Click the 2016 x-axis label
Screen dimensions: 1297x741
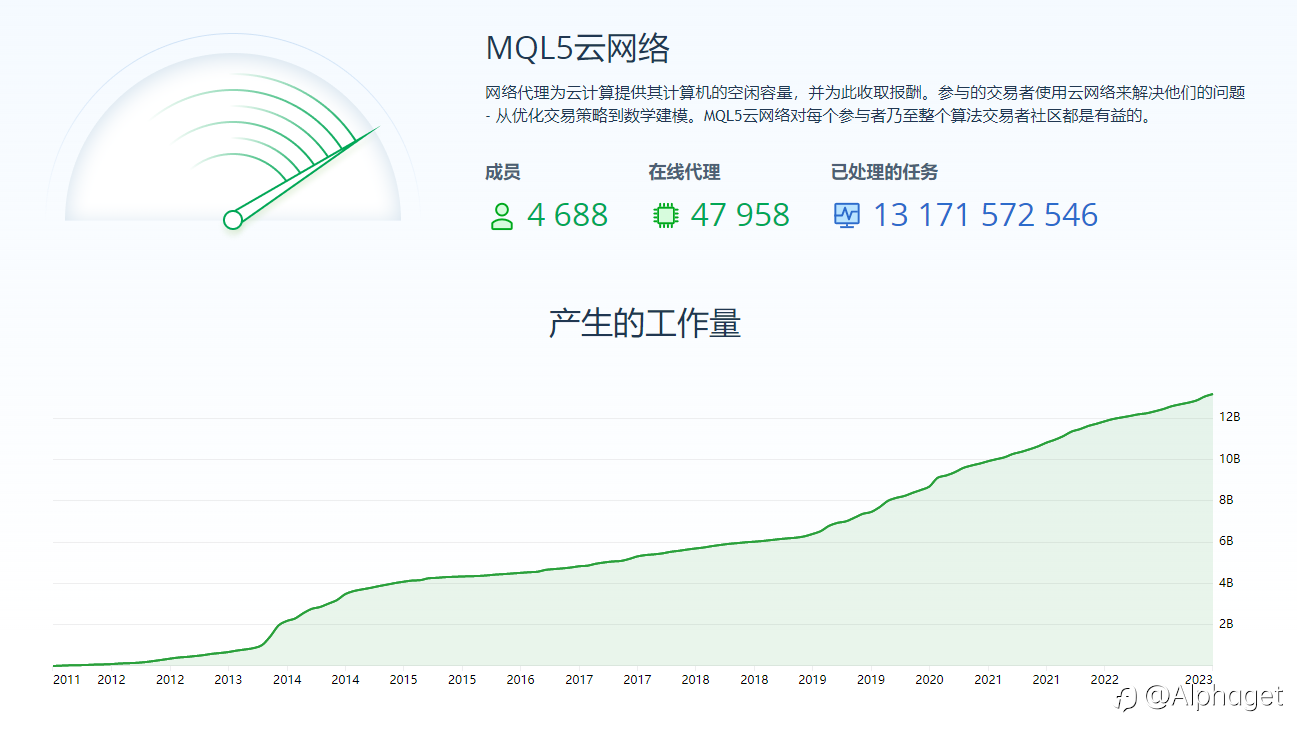520,680
